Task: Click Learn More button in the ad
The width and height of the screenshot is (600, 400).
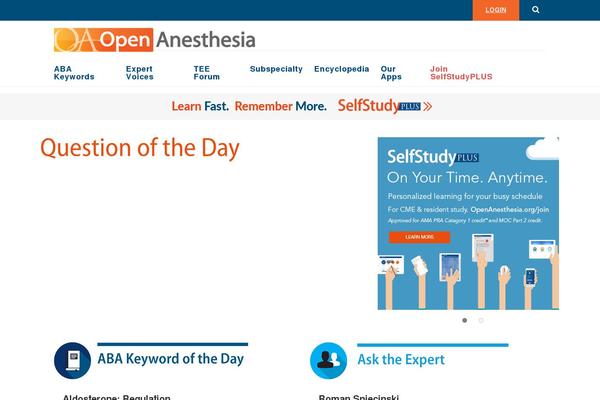Action: [x=420, y=237]
